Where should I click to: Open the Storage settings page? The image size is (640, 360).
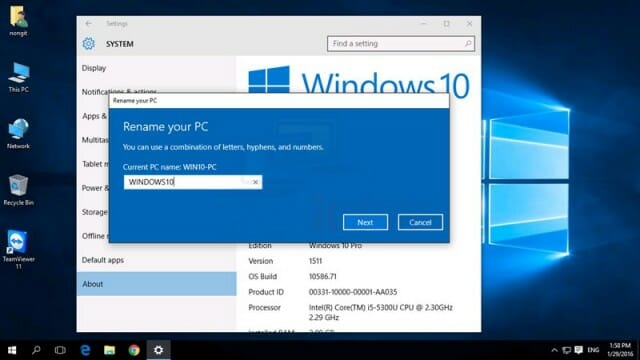[94, 212]
